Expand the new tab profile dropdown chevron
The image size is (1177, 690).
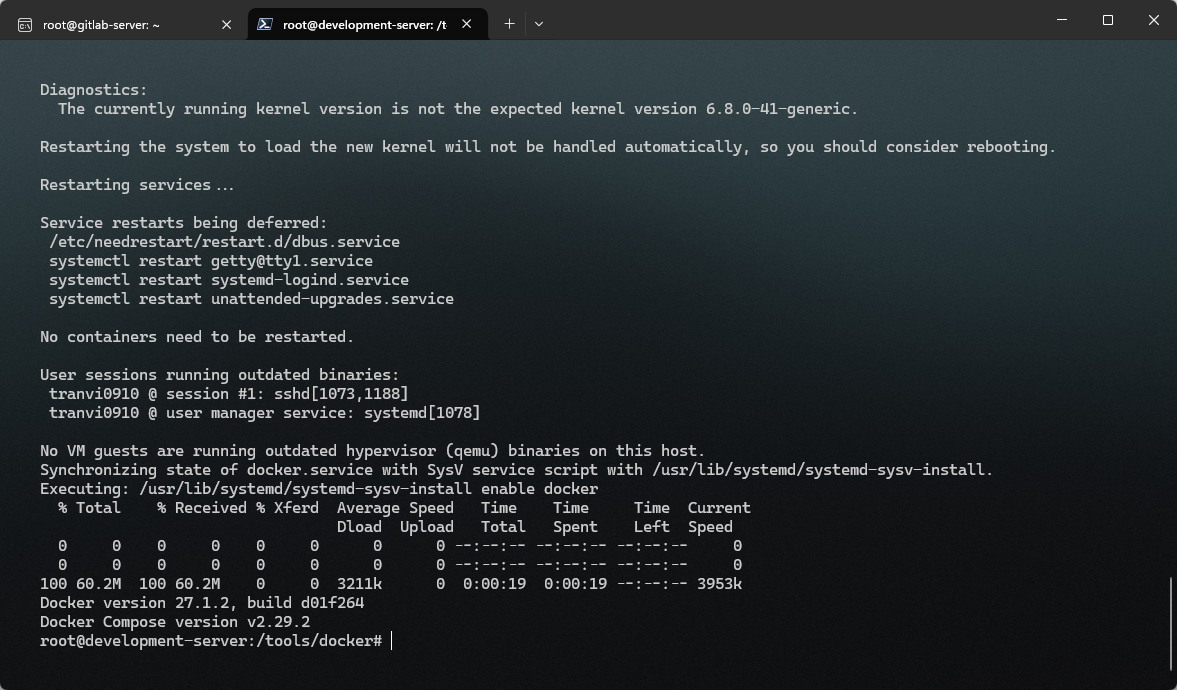(x=539, y=24)
